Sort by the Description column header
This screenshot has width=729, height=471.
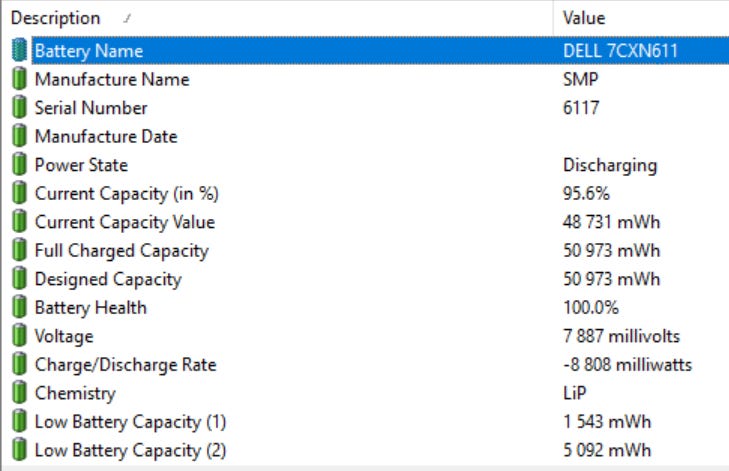[56, 18]
